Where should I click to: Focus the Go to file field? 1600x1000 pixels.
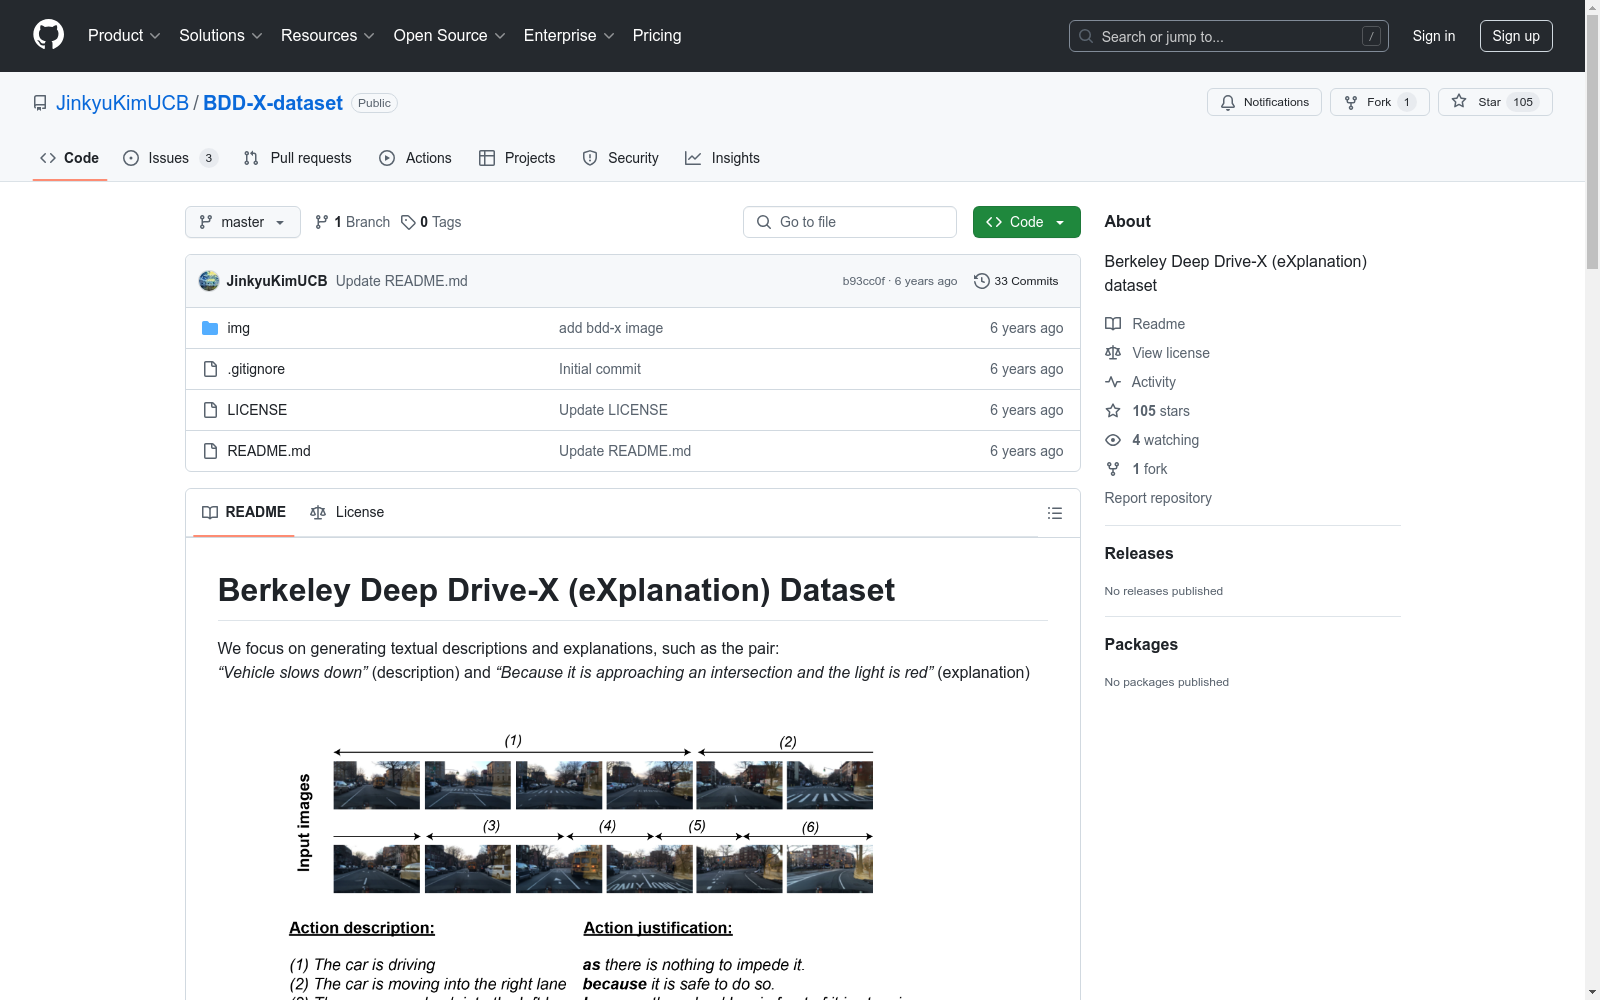coord(850,222)
